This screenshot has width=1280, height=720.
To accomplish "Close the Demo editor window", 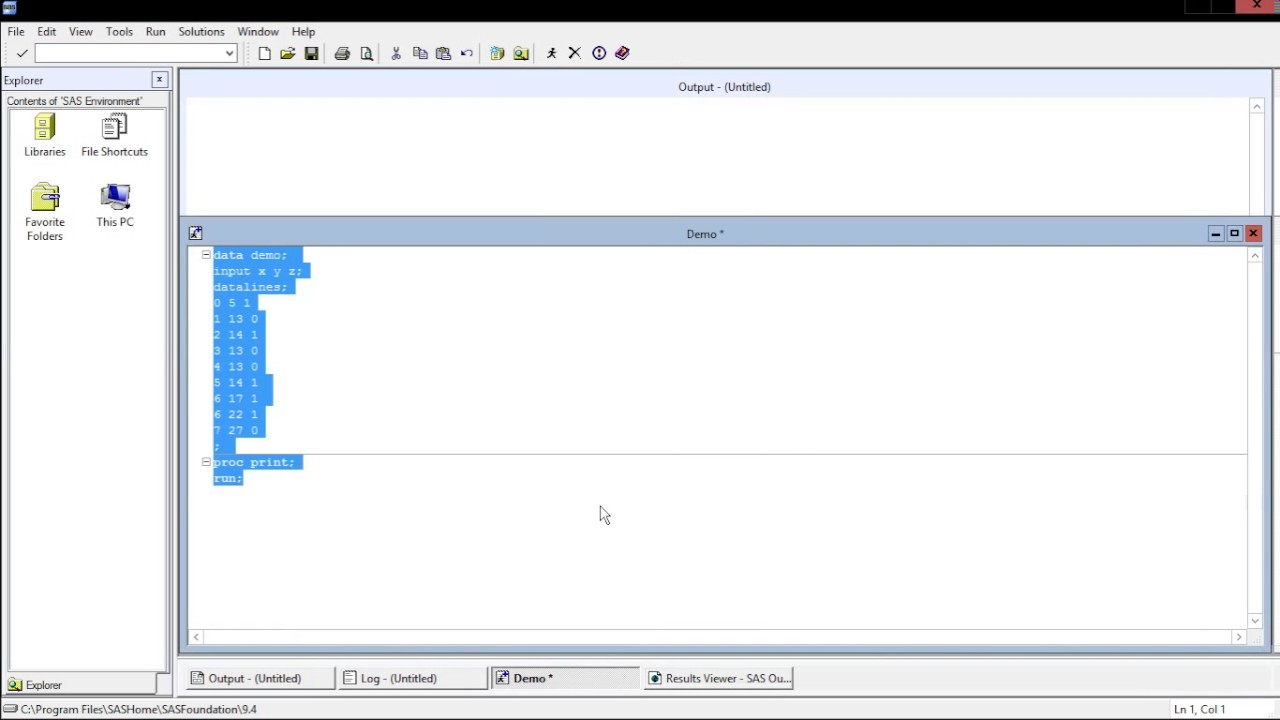I will click(1253, 233).
